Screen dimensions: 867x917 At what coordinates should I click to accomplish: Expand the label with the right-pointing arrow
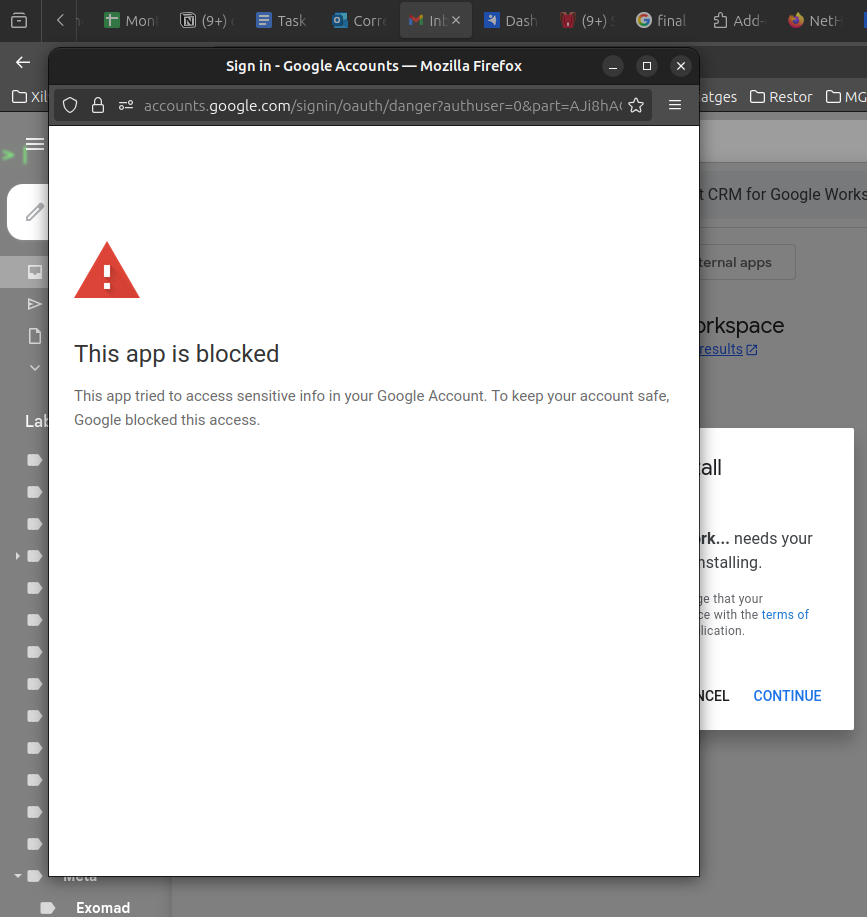point(18,556)
